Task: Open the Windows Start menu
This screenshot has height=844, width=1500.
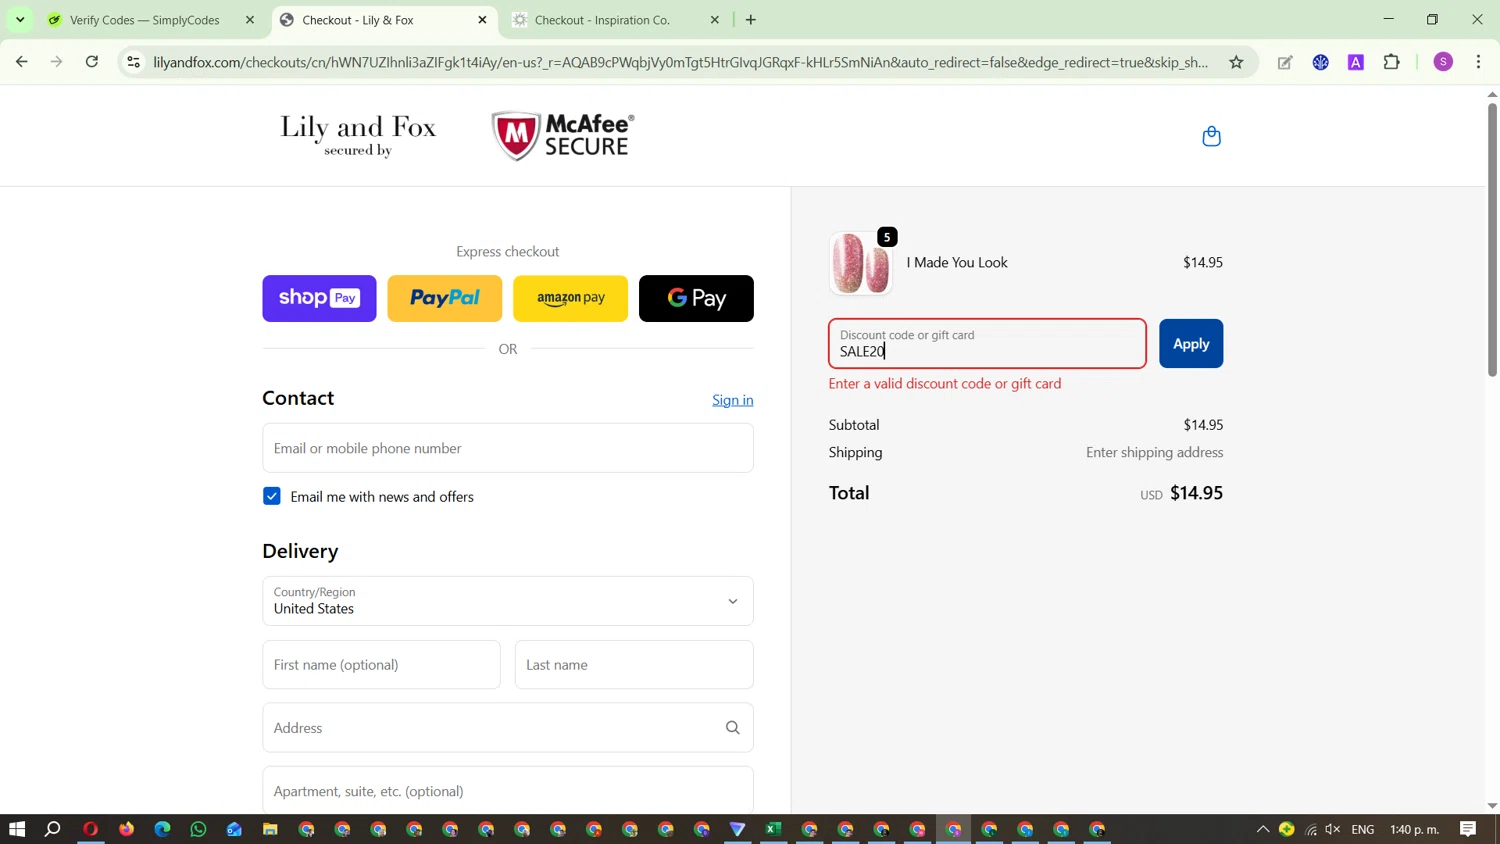Action: (x=17, y=829)
